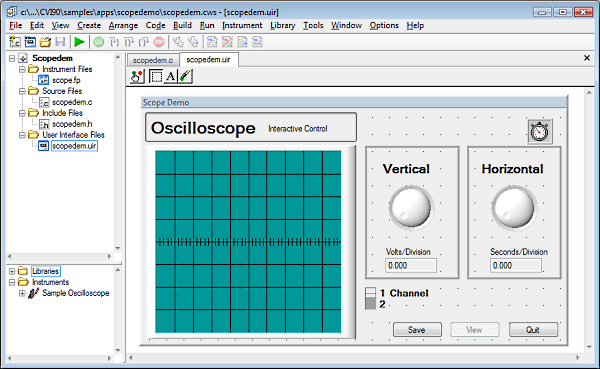Click the red Stop/terminate execution icon
The image size is (600, 369).
pyautogui.click(x=159, y=42)
